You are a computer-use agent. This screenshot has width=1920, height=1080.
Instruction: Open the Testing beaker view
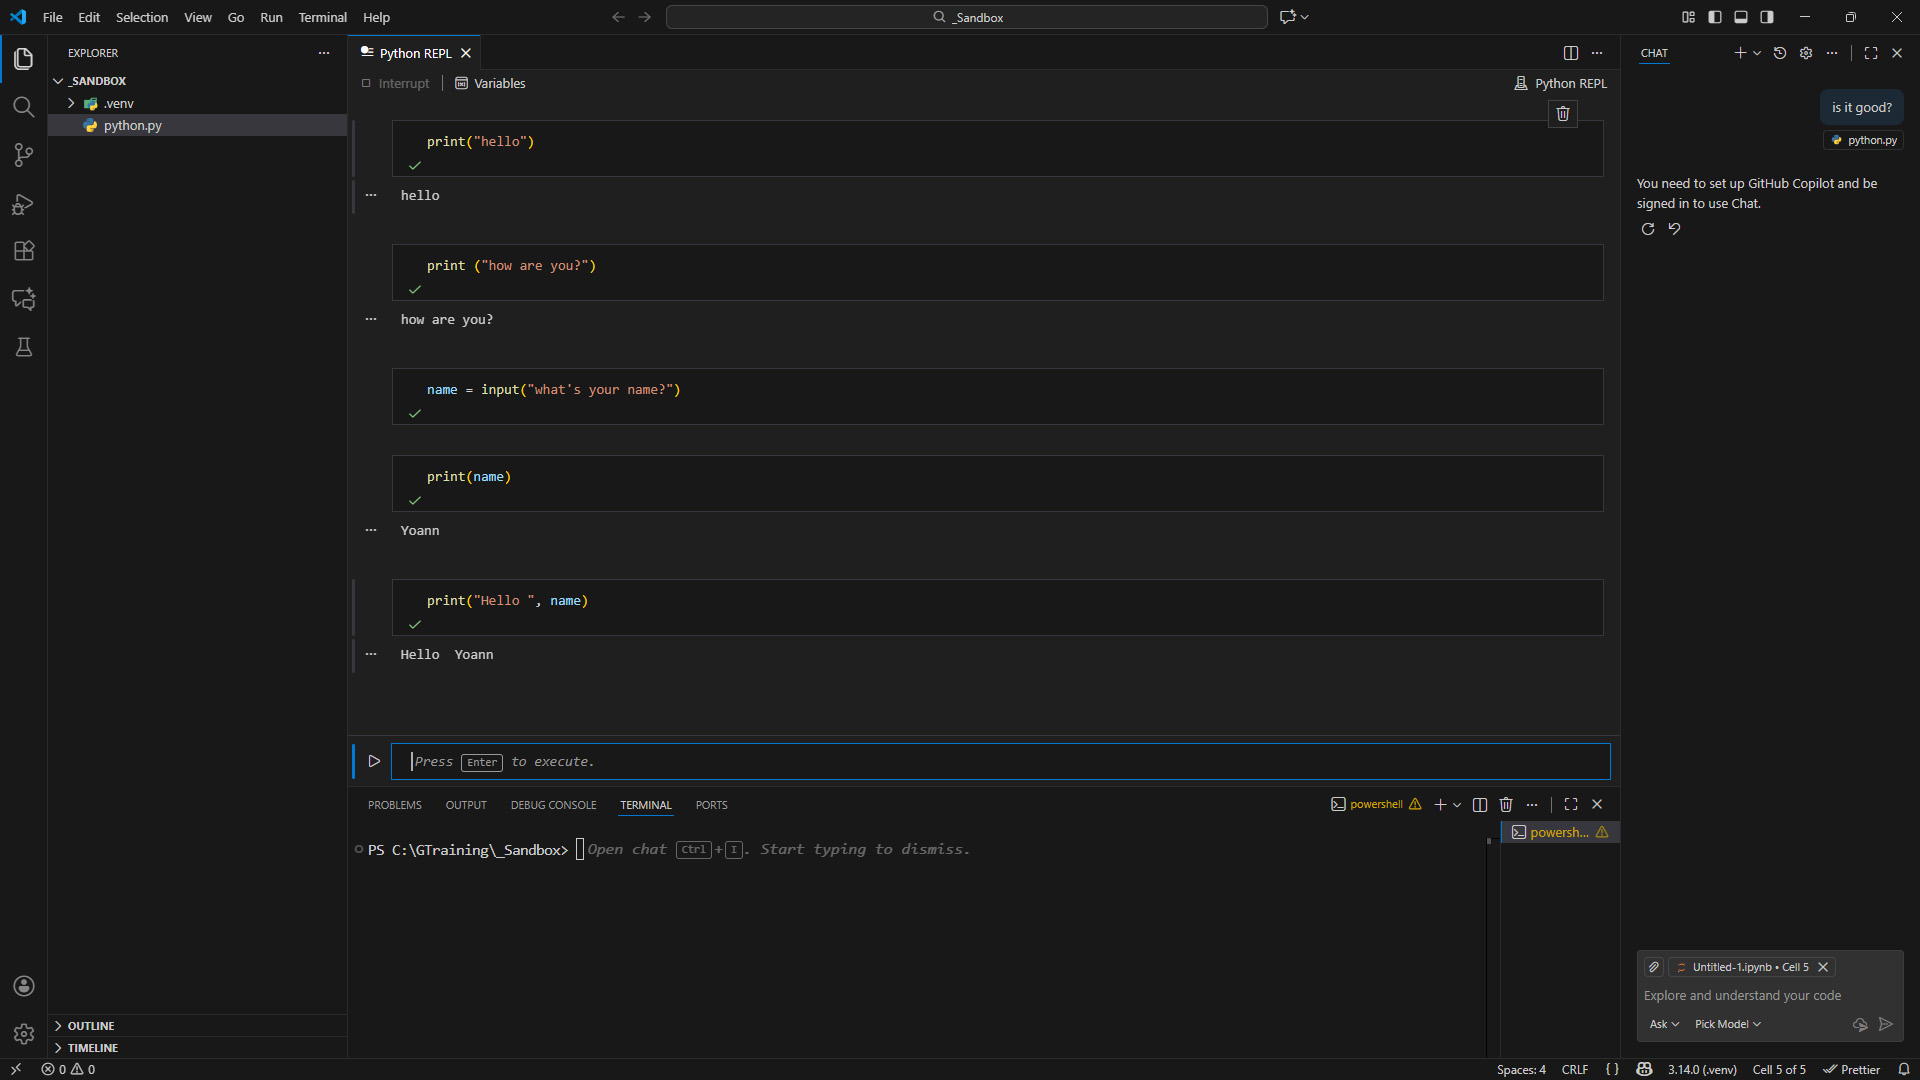[23, 347]
